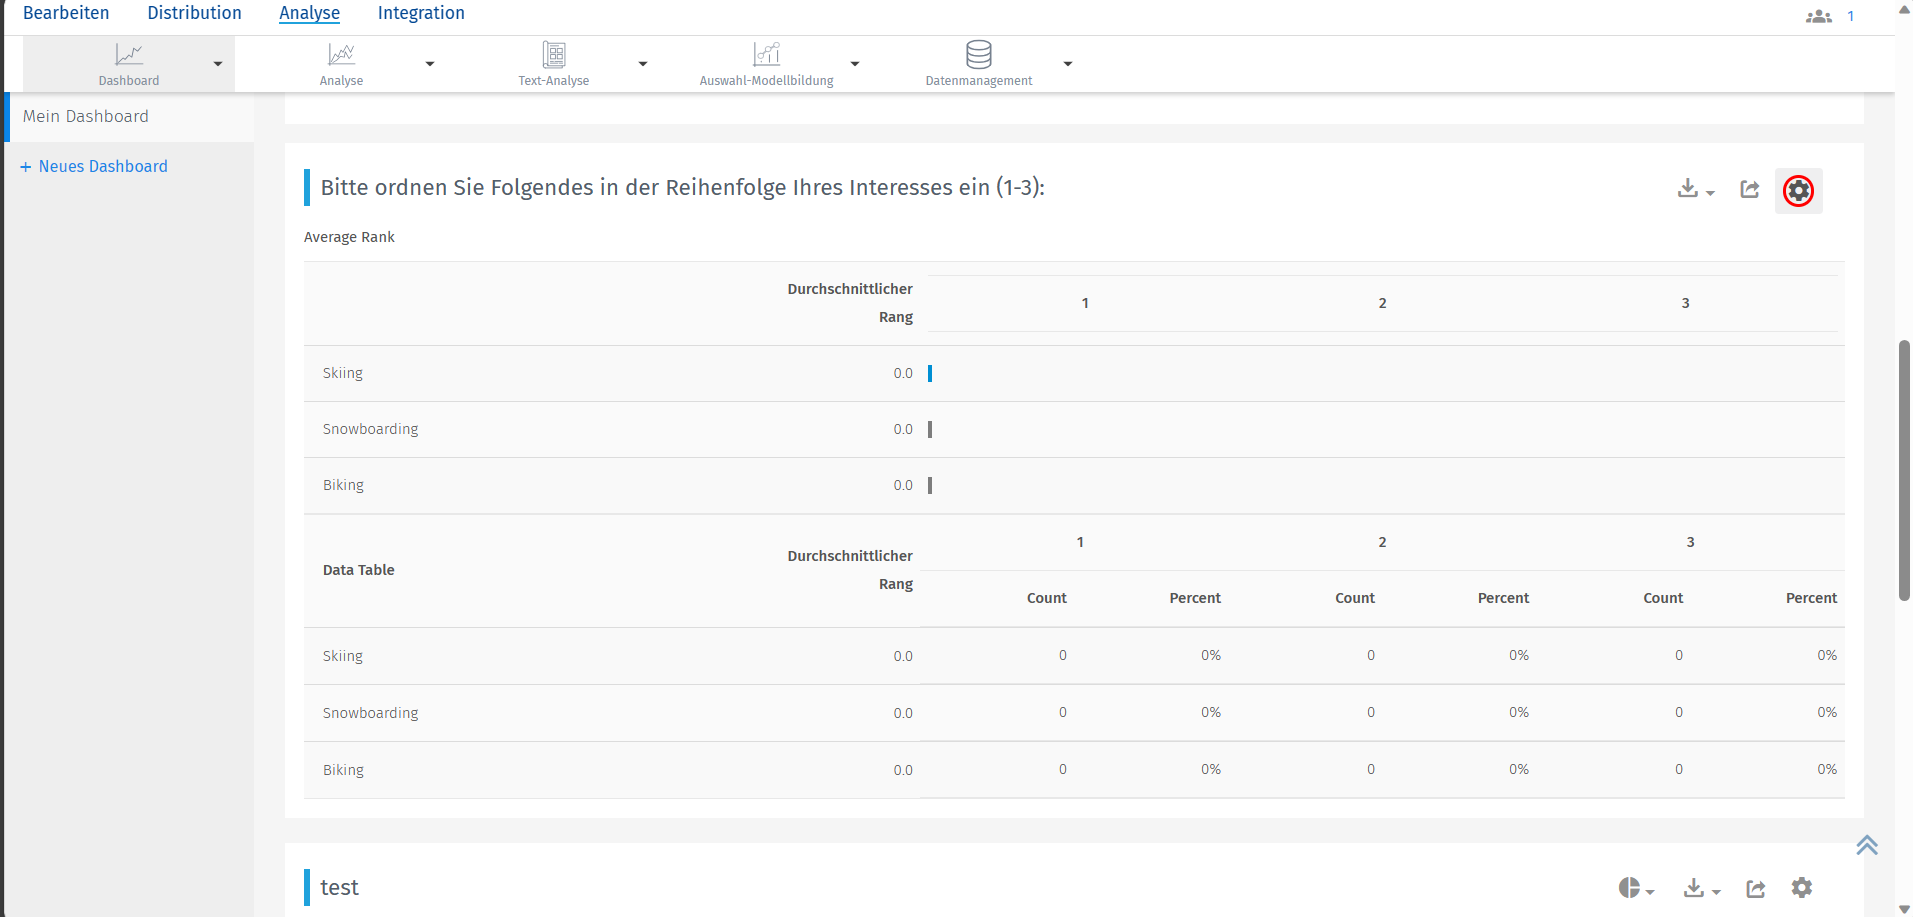Switch to the Distribution tab
The image size is (1913, 917).
click(194, 13)
